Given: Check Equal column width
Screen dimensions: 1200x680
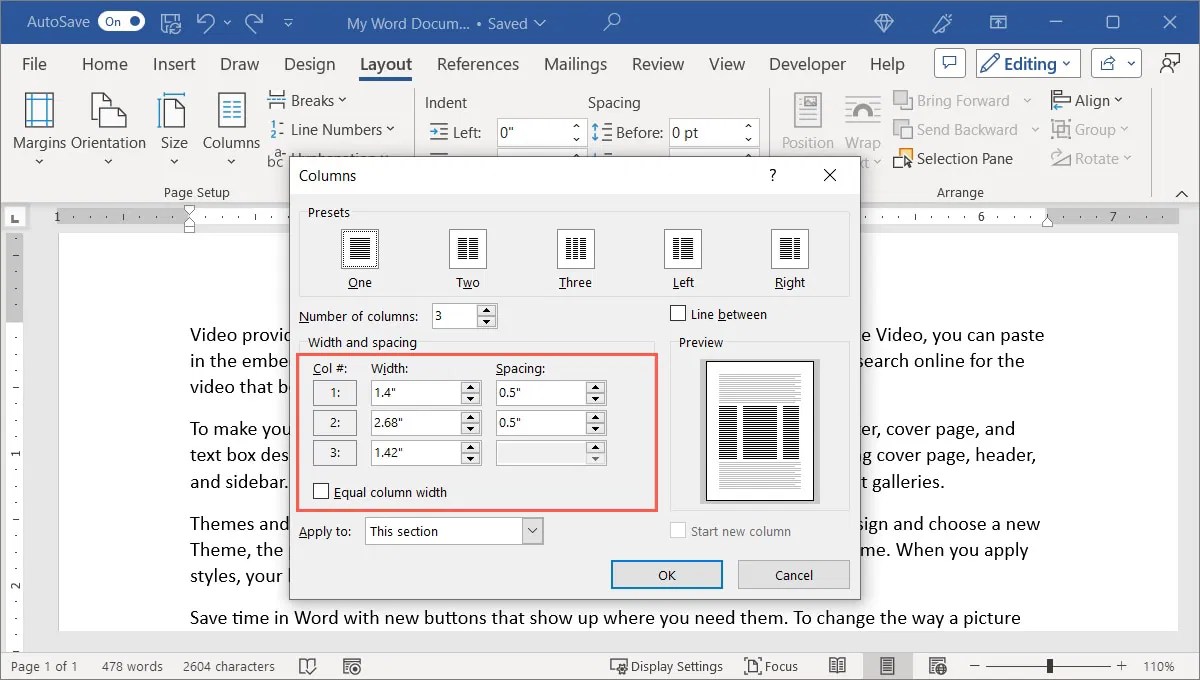Looking at the screenshot, I should pyautogui.click(x=321, y=491).
